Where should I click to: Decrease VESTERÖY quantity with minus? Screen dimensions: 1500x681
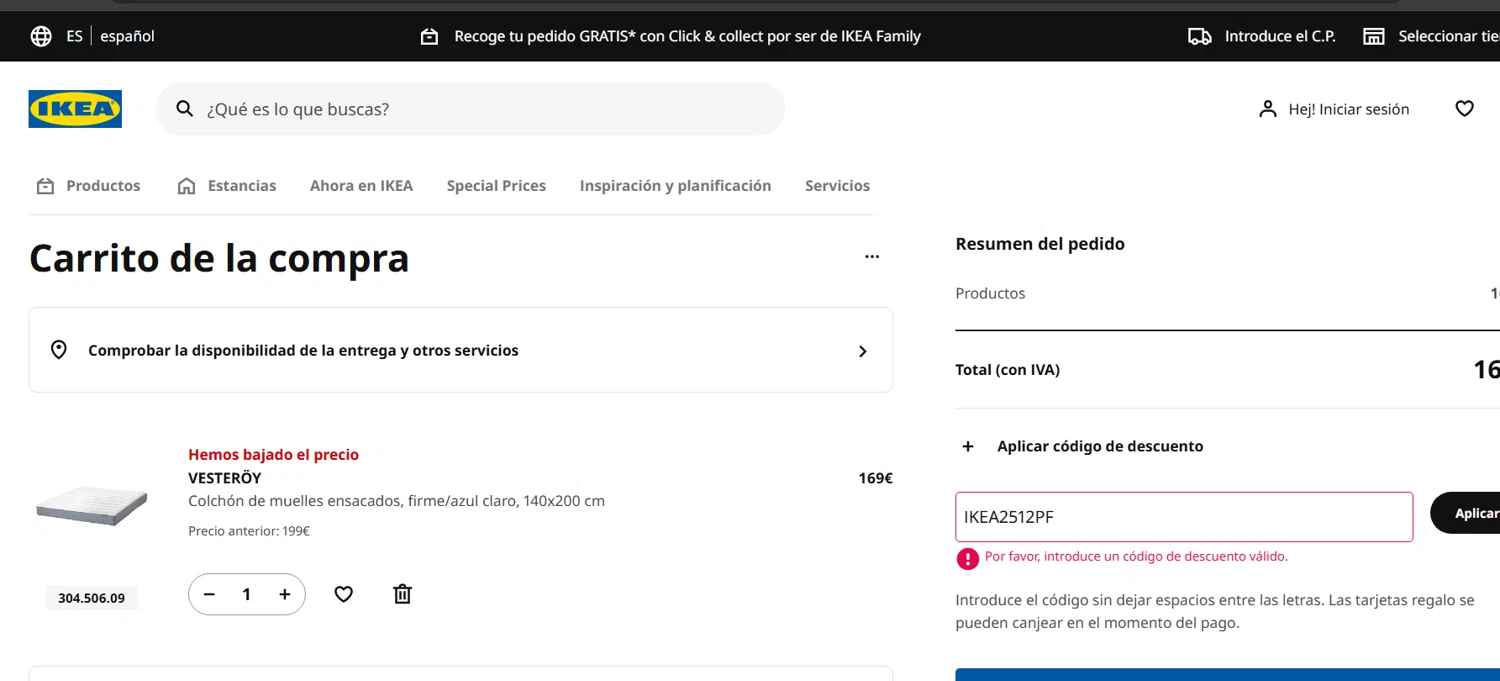click(209, 594)
